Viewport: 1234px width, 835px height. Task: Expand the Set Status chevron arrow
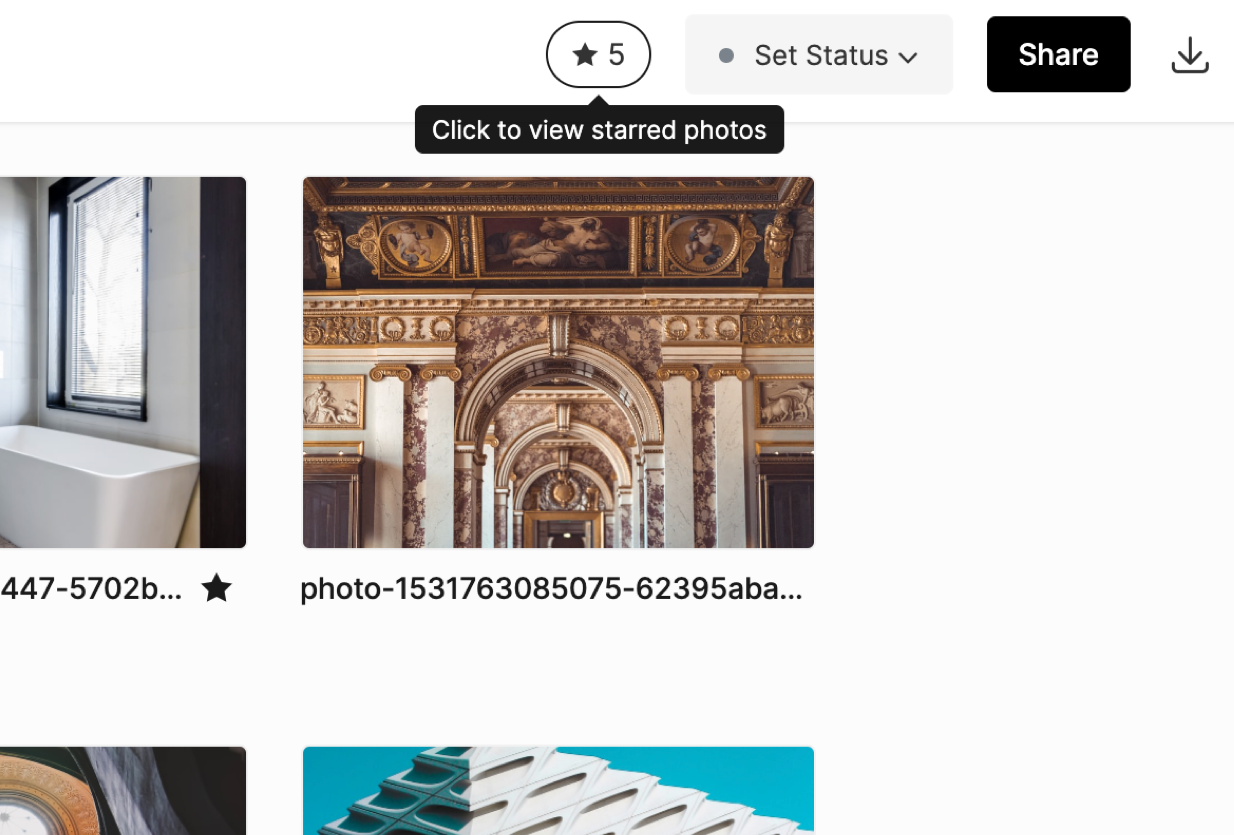pos(908,57)
